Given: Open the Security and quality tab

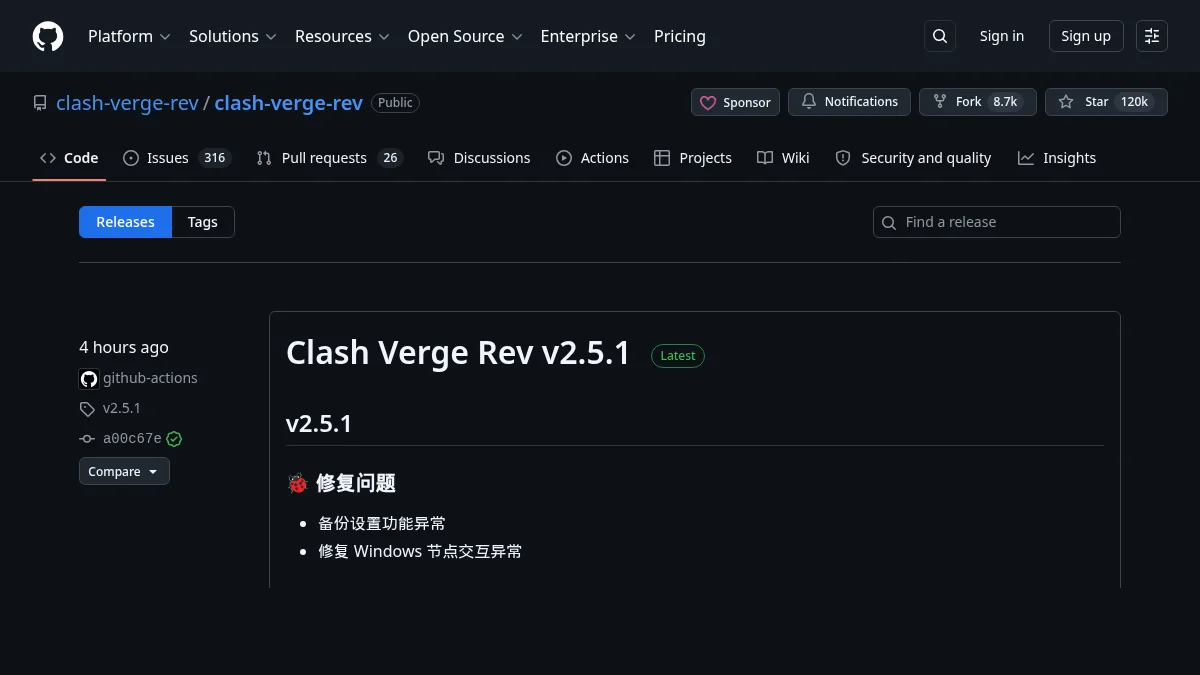Looking at the screenshot, I should coord(913,158).
